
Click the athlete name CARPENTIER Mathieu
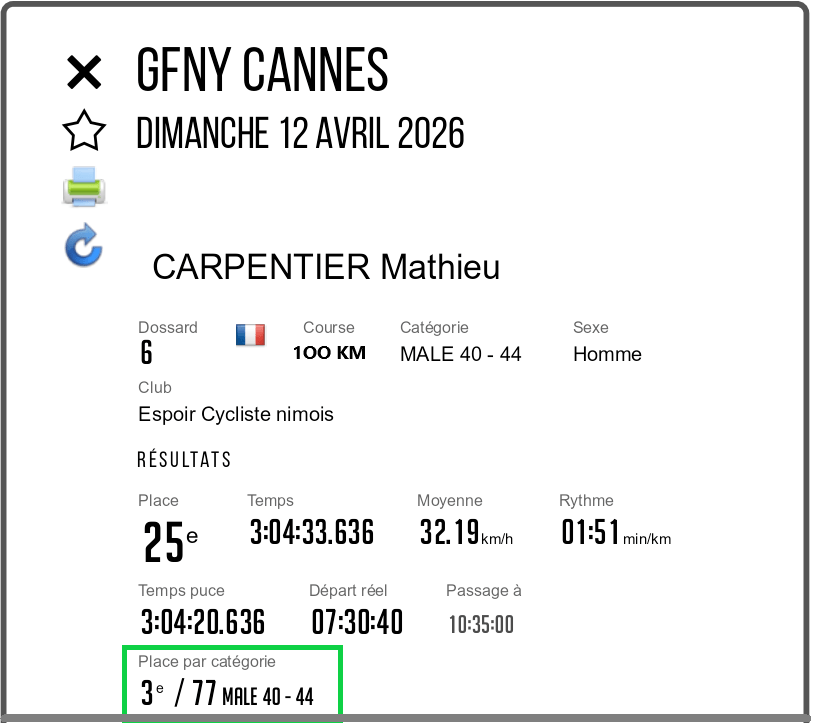326,268
